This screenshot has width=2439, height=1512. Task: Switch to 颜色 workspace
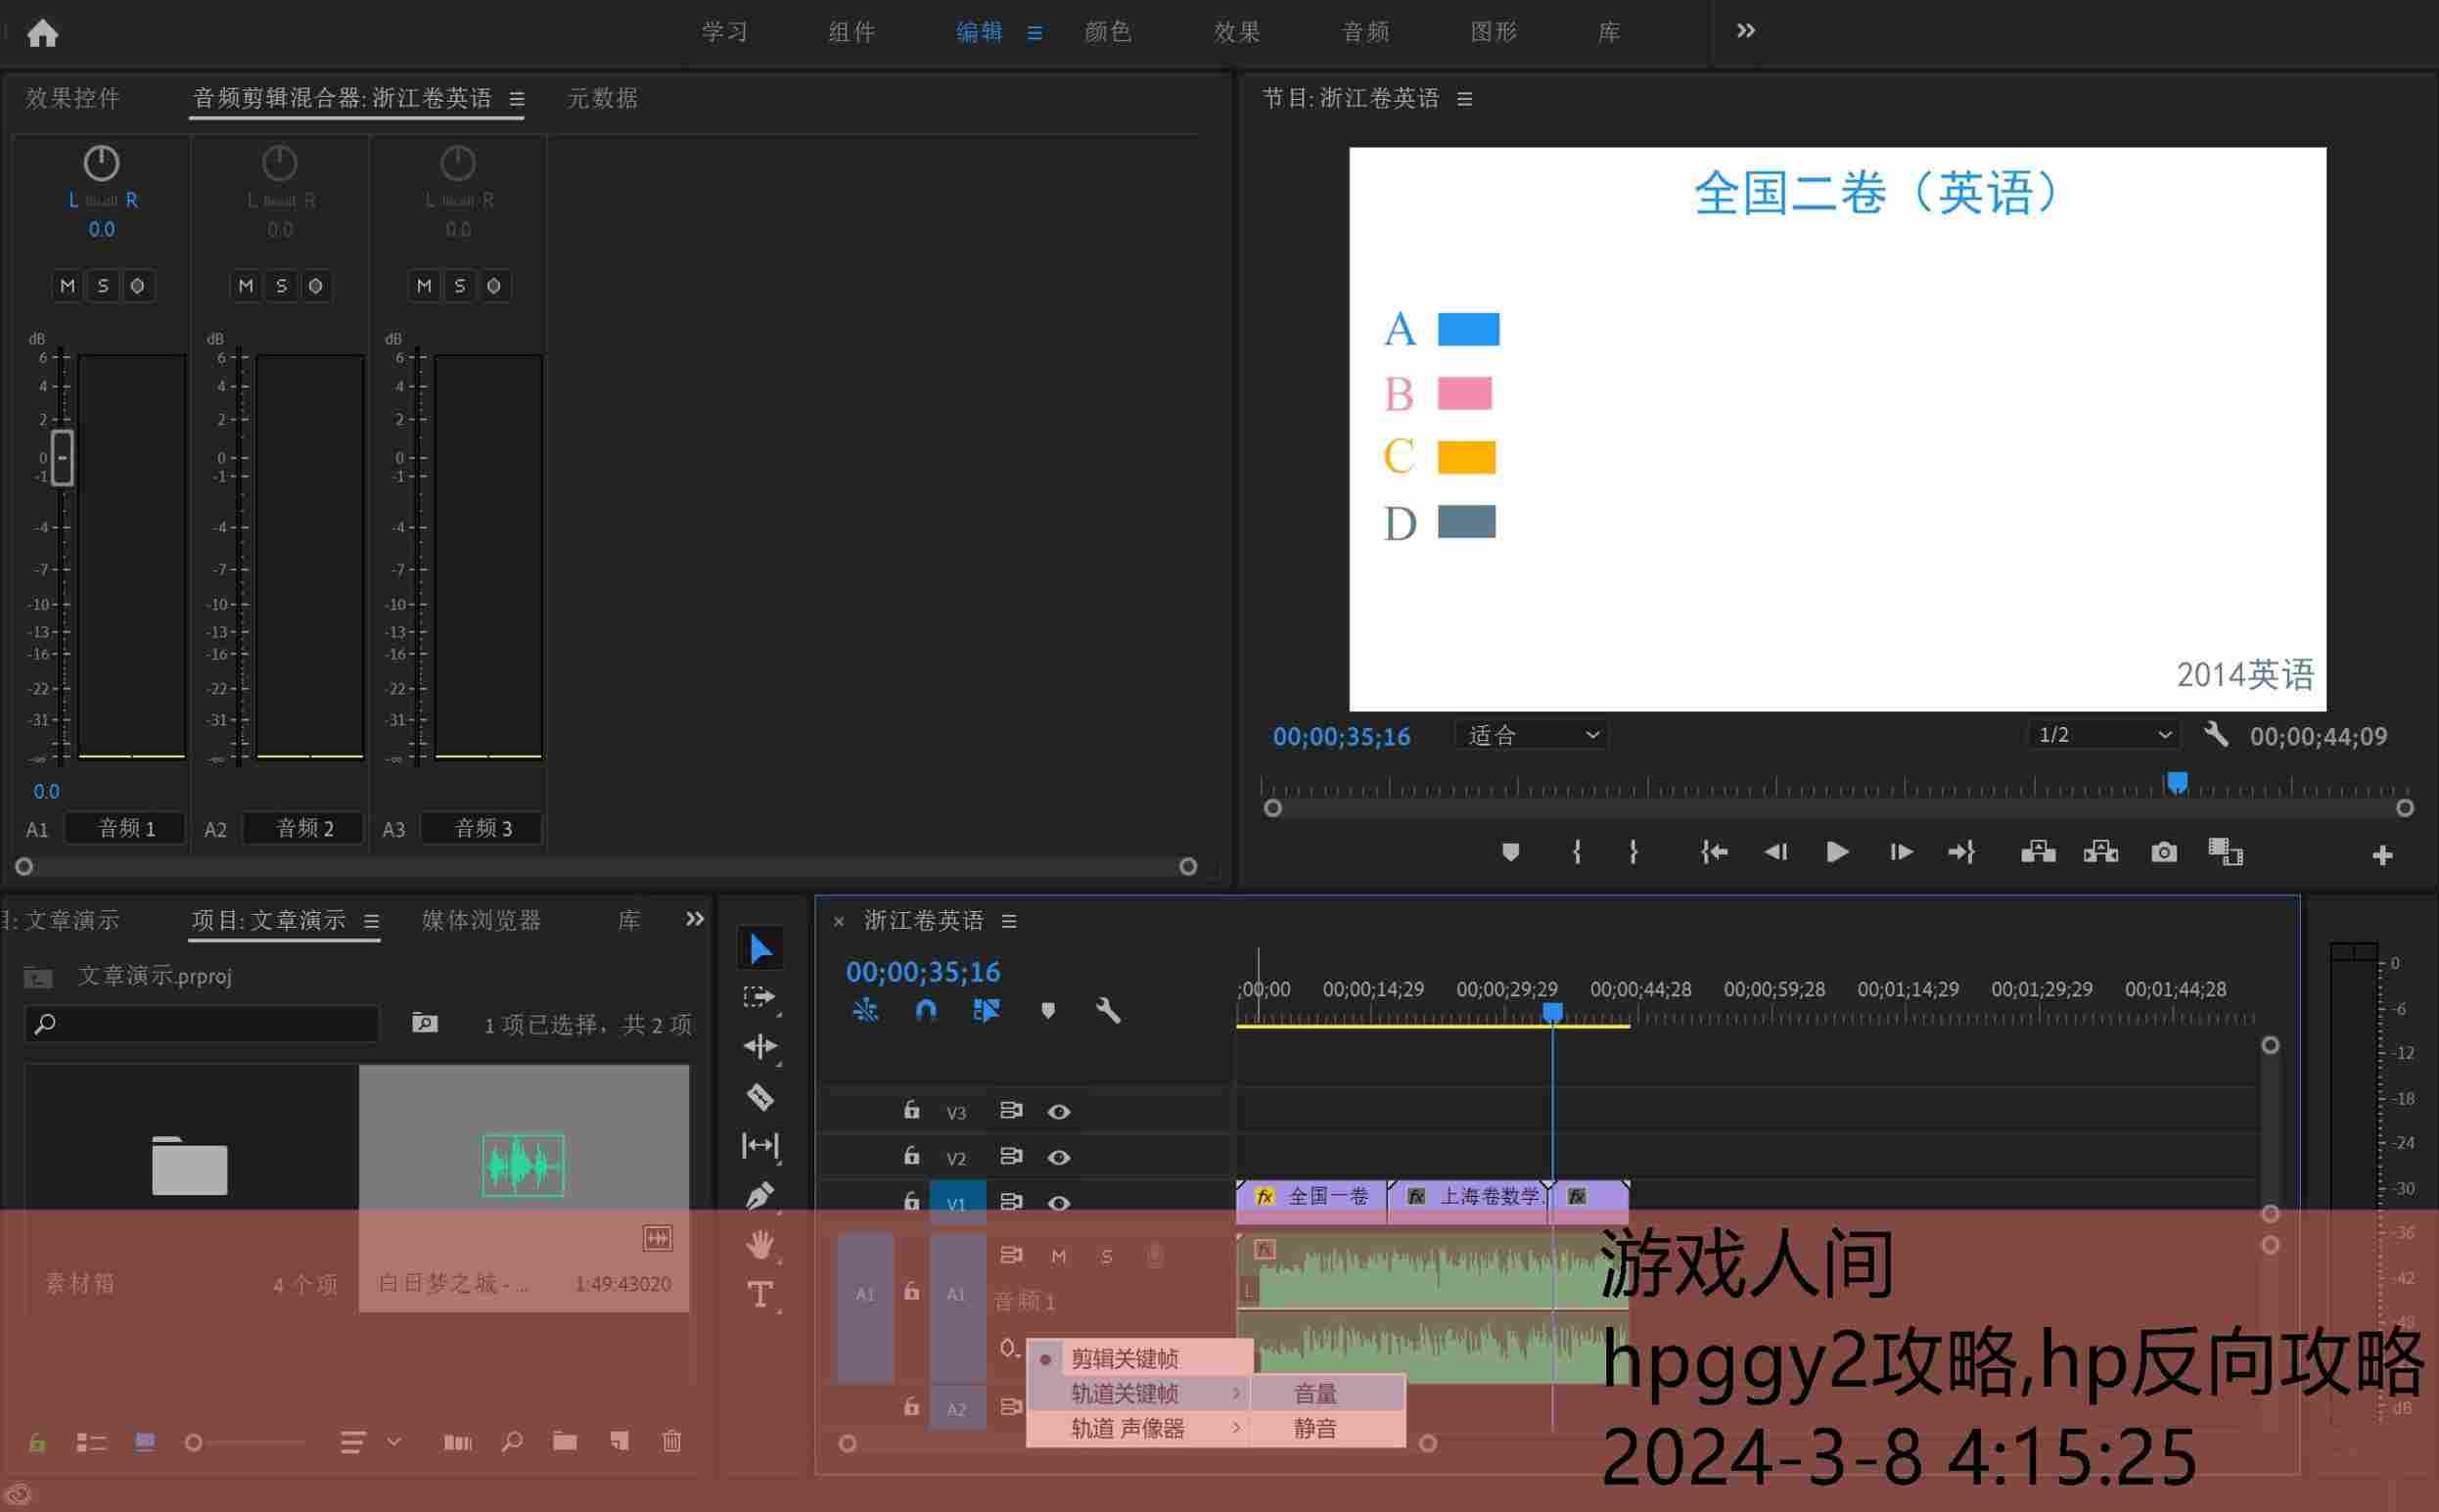pyautogui.click(x=1108, y=32)
